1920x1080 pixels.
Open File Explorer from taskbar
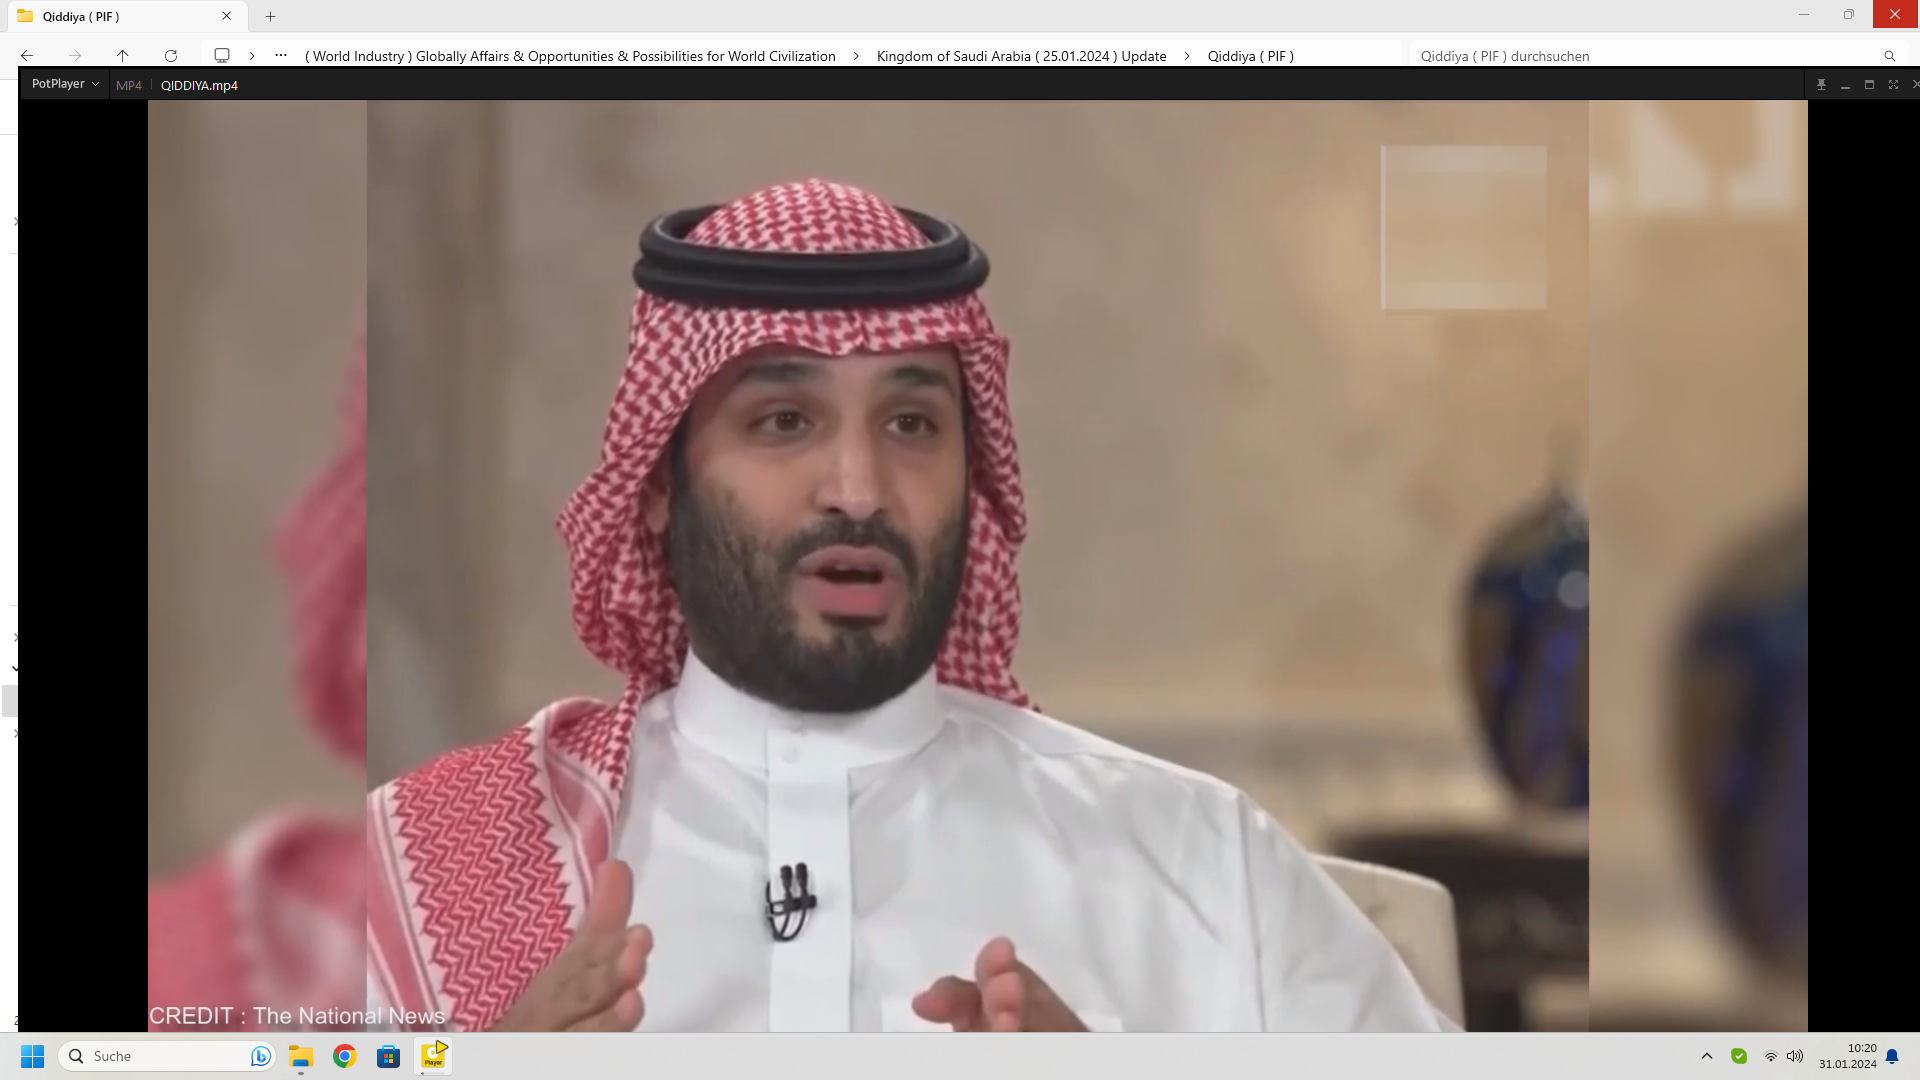[301, 1056]
